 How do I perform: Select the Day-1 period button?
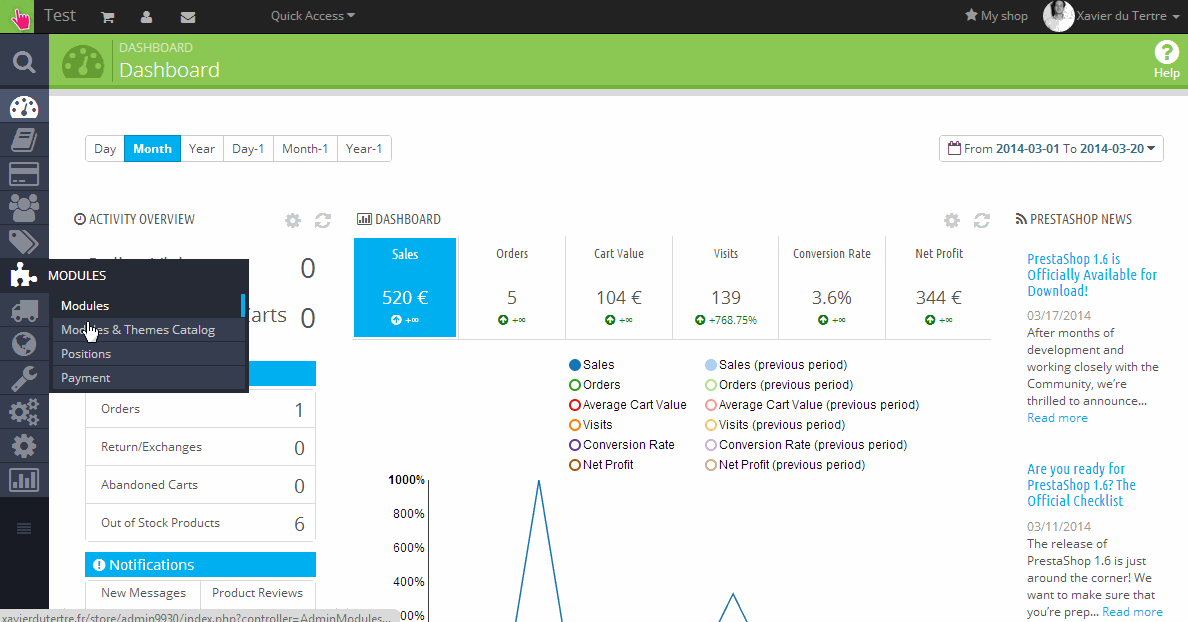pyautogui.click(x=248, y=148)
